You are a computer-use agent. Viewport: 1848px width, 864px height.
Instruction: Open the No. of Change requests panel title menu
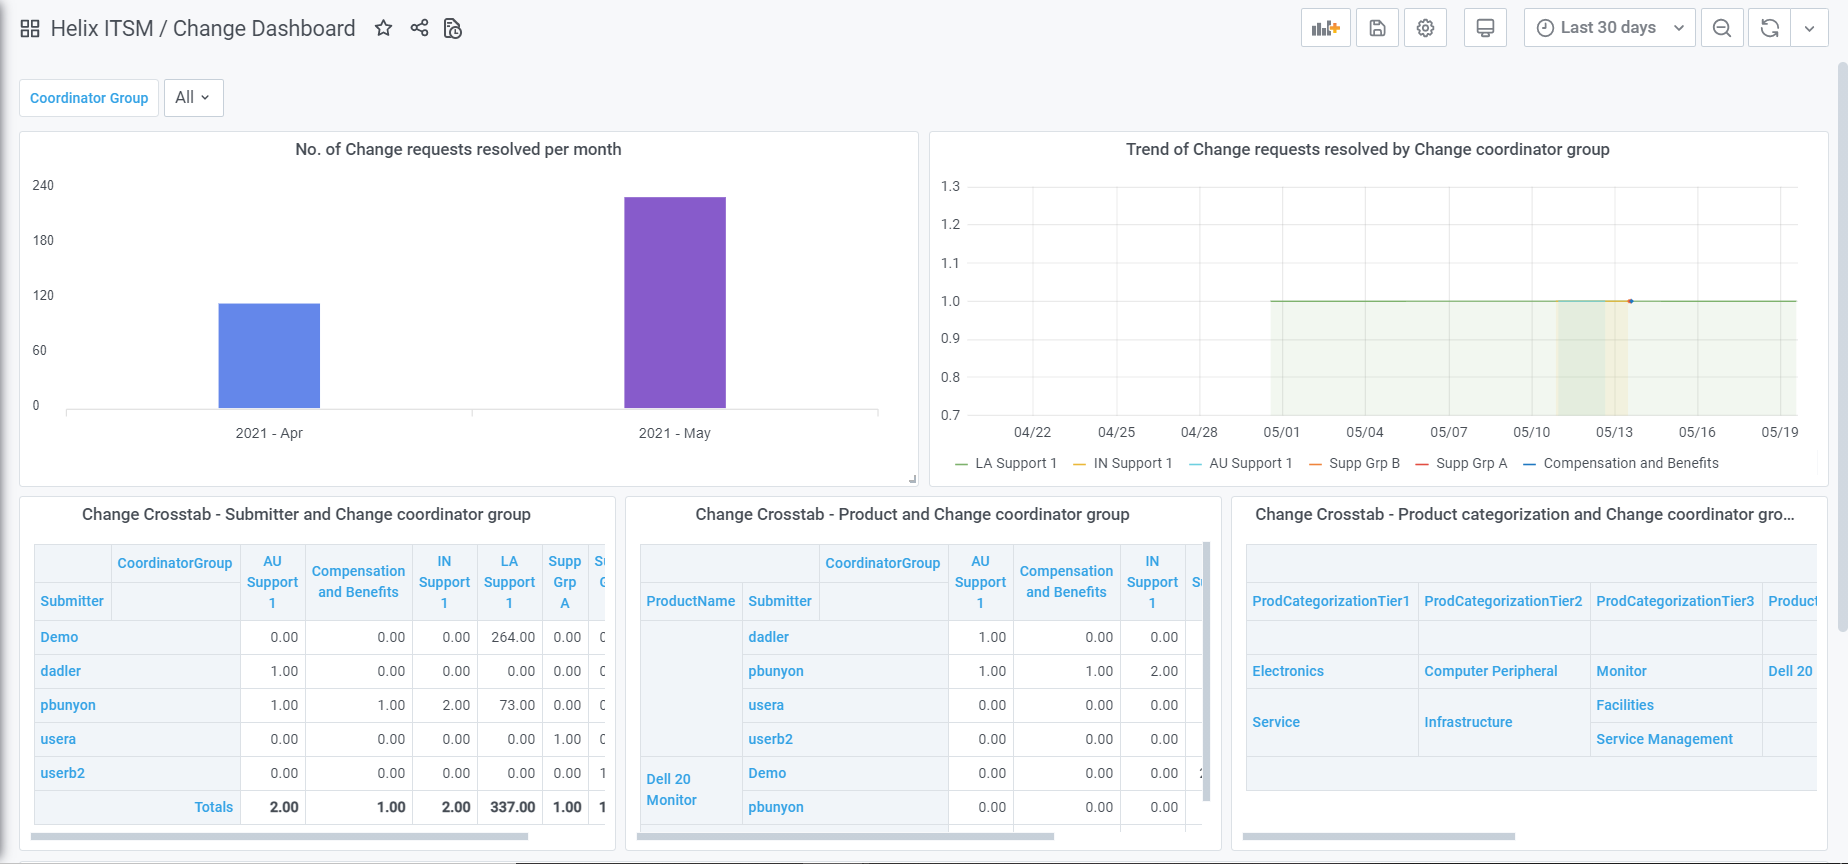click(458, 149)
